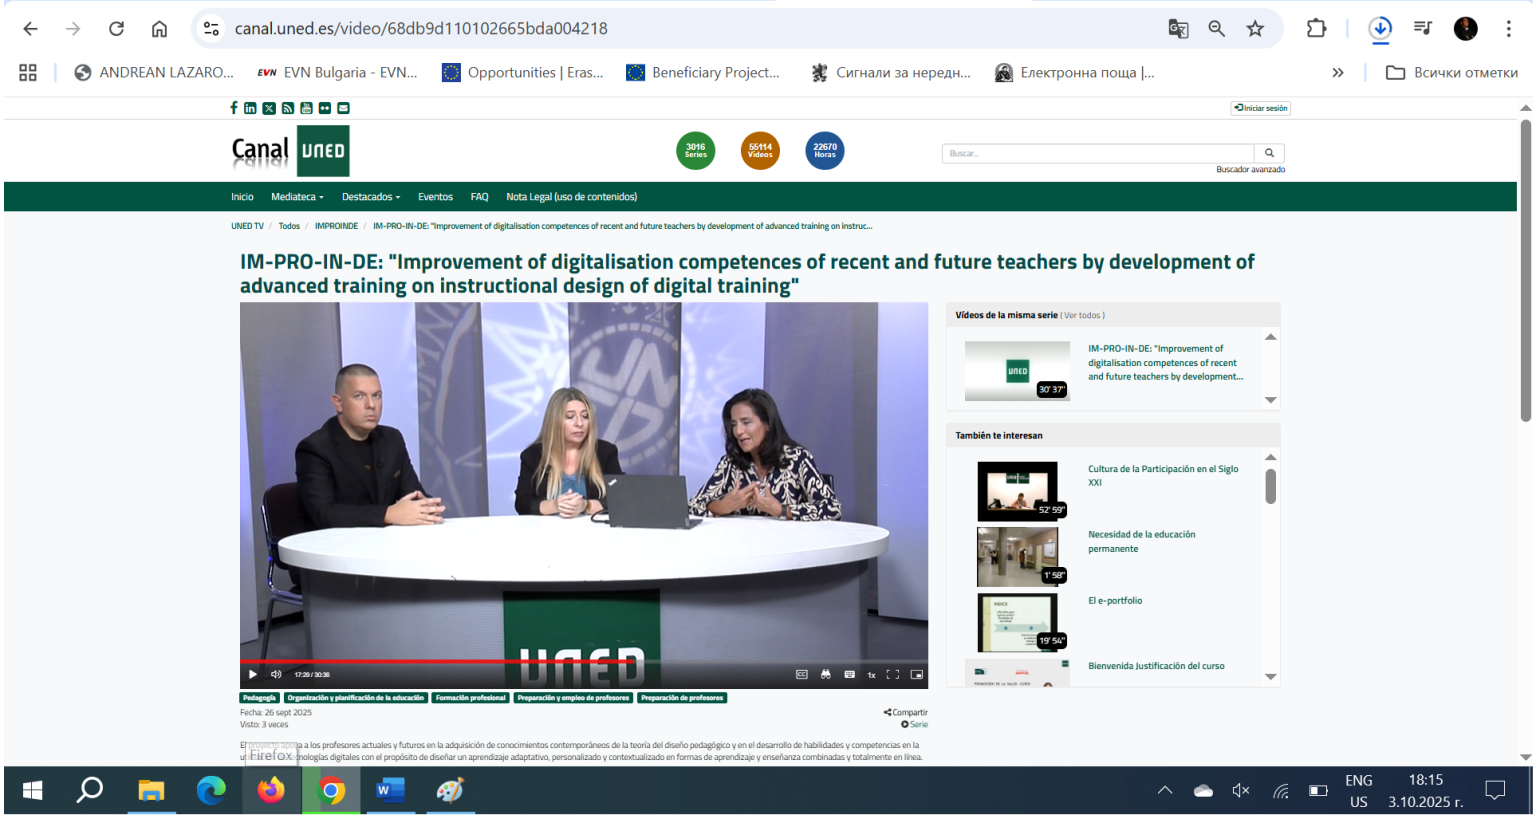Viewport: 1536px width, 815px height.
Task: Mute the video player volume icon
Action: point(276,674)
